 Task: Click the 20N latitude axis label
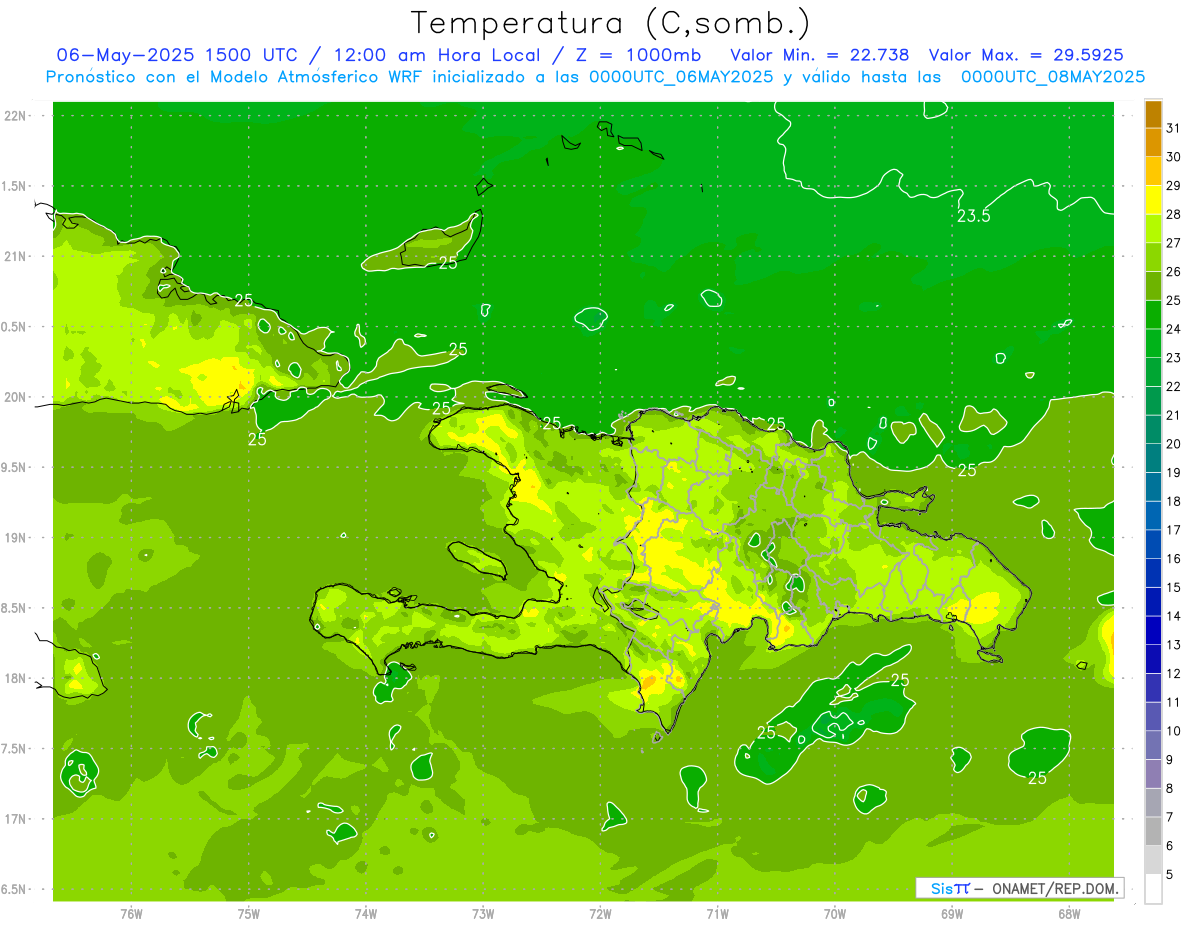click(x=17, y=397)
